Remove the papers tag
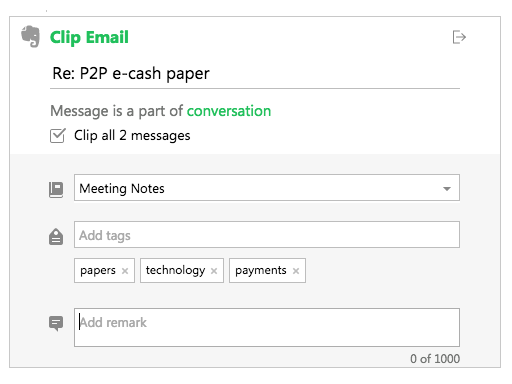Image resolution: width=512 pixels, height=384 pixels. click(x=125, y=271)
